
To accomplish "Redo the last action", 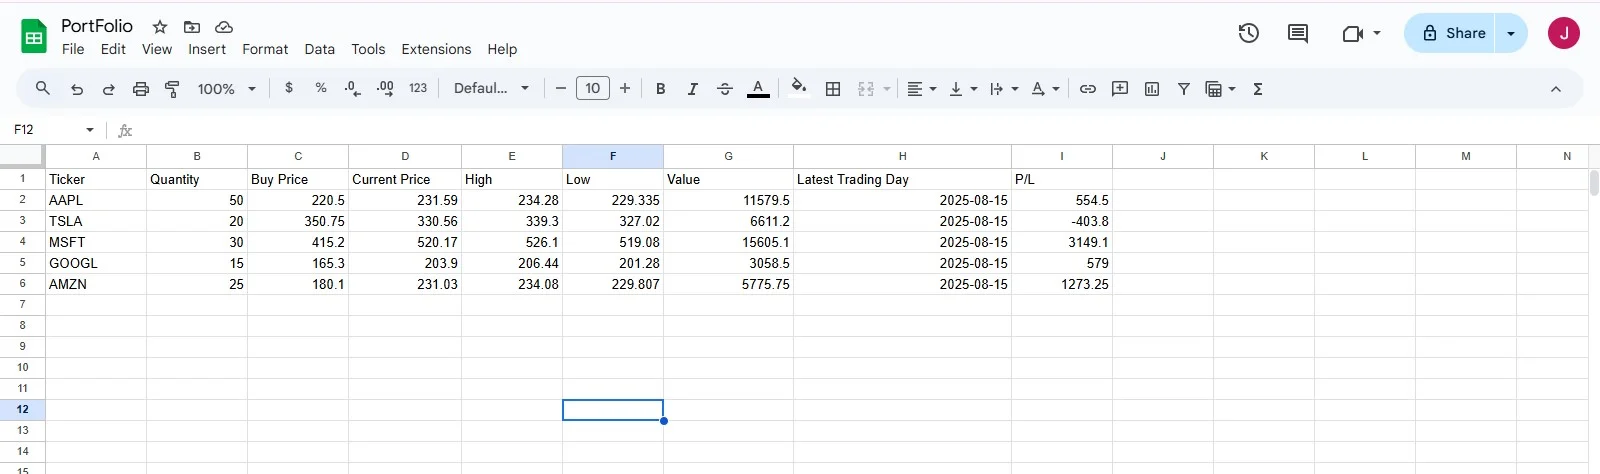I will coord(109,89).
